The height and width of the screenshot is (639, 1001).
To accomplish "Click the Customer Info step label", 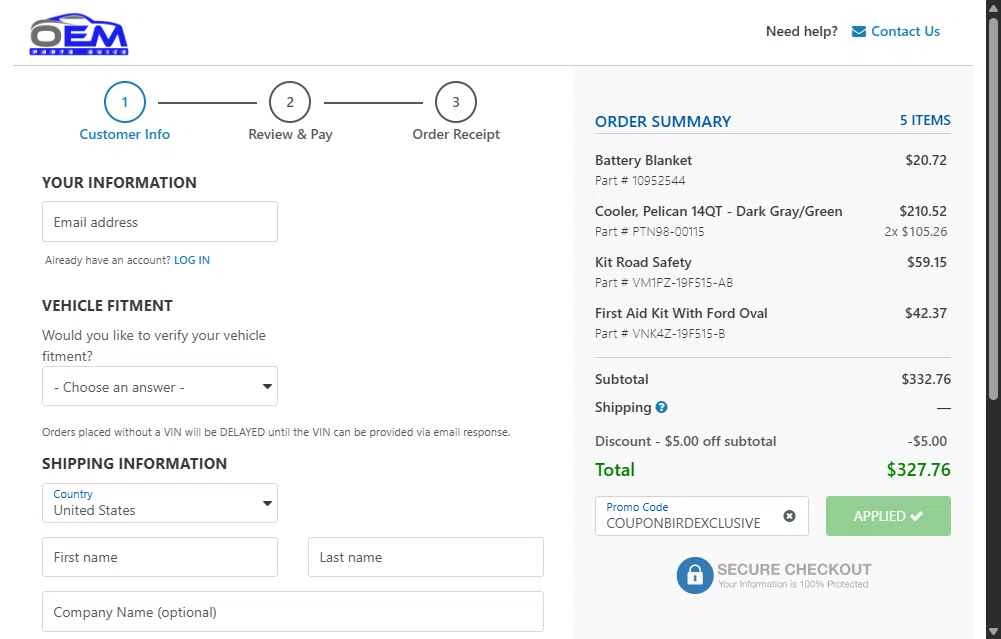I will coord(124,134).
